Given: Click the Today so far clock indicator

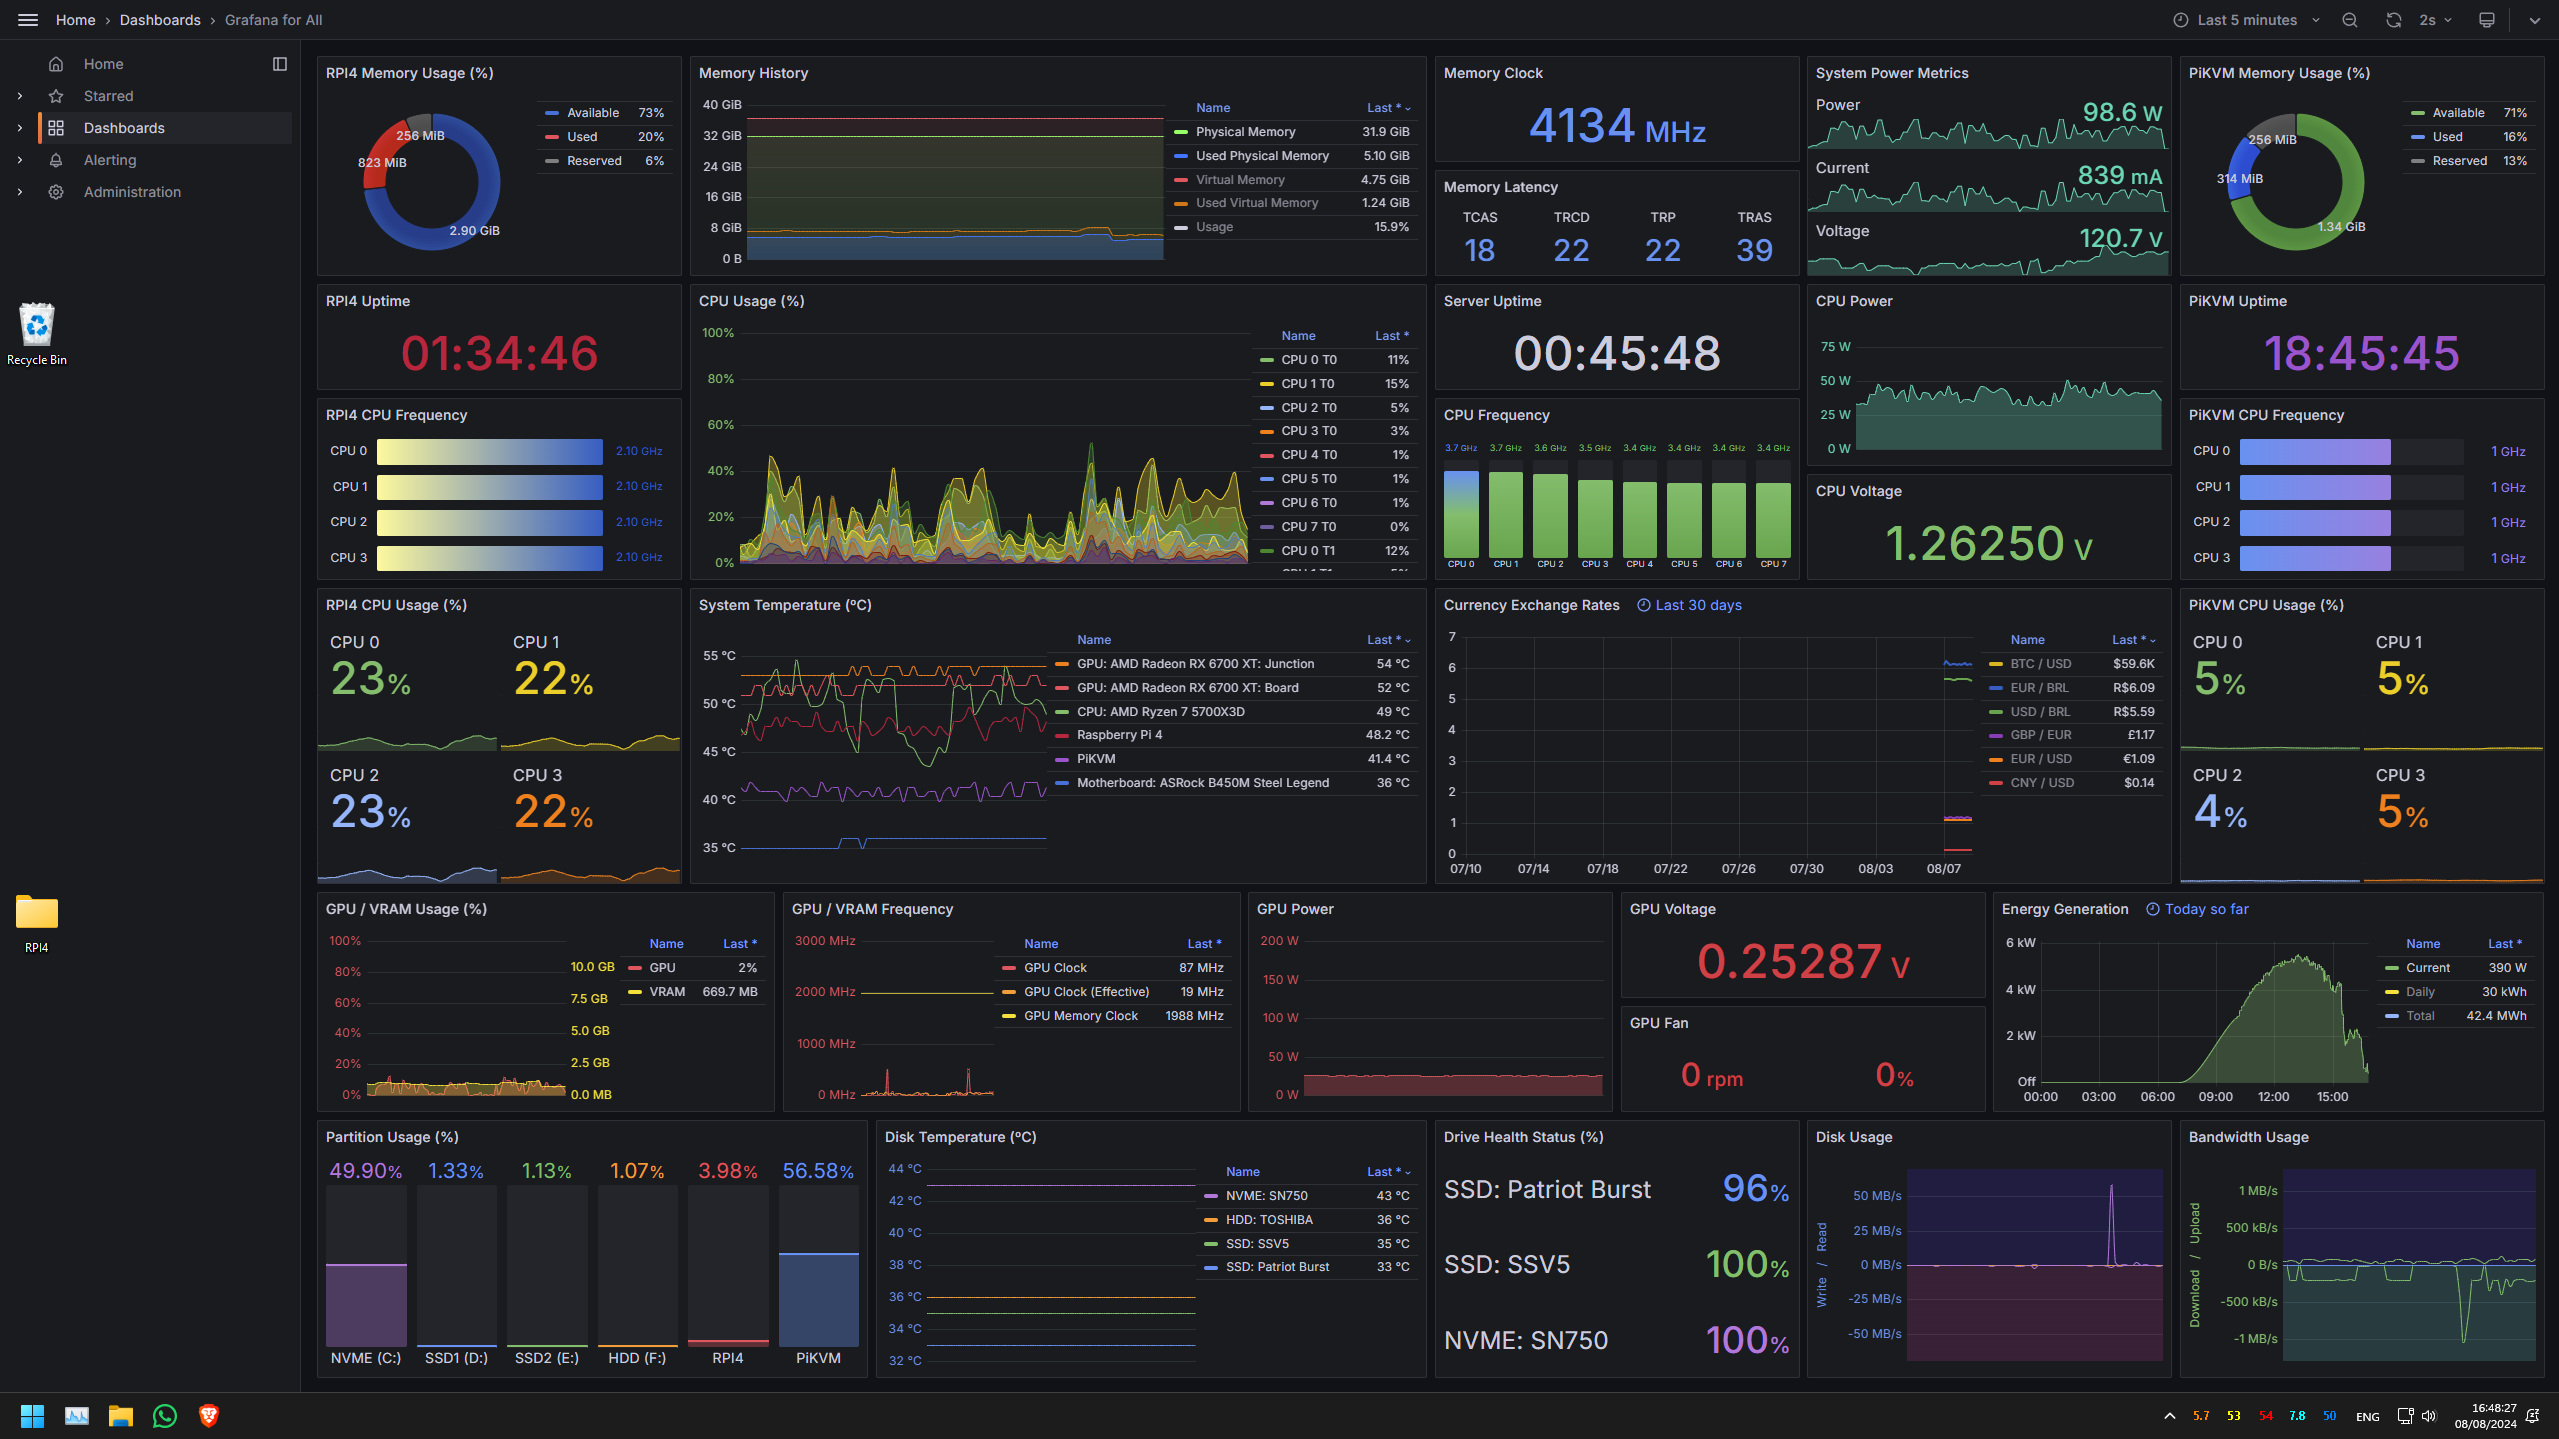Looking at the screenshot, I should (2197, 909).
